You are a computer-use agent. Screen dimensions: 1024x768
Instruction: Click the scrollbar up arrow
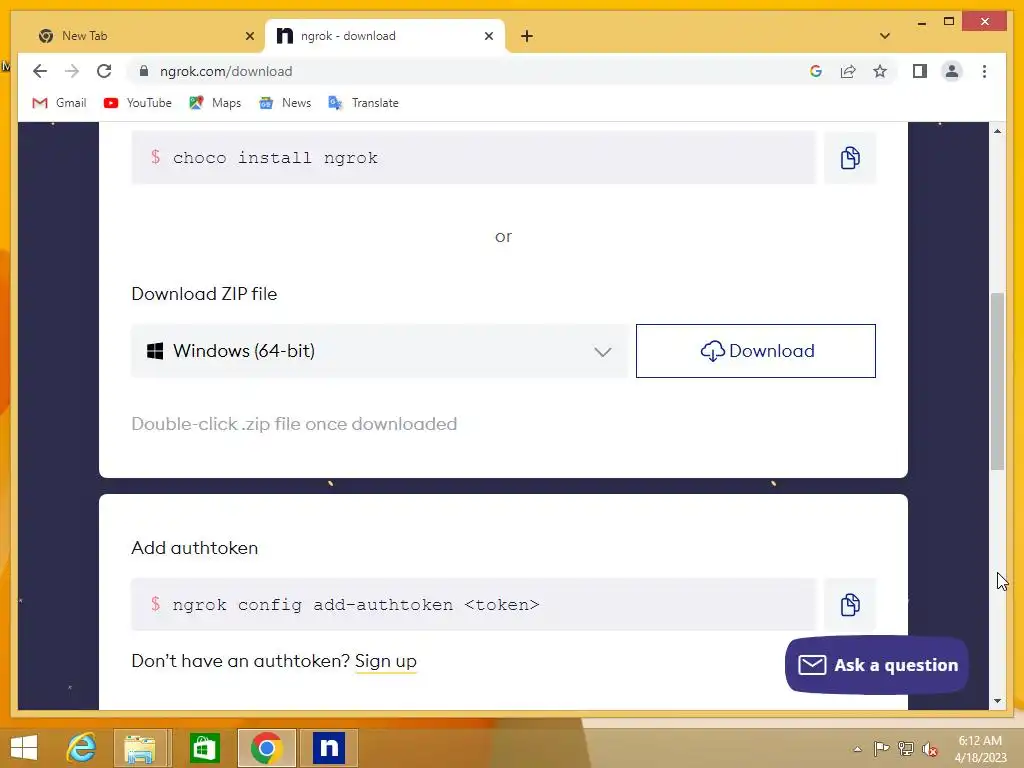click(x=997, y=131)
